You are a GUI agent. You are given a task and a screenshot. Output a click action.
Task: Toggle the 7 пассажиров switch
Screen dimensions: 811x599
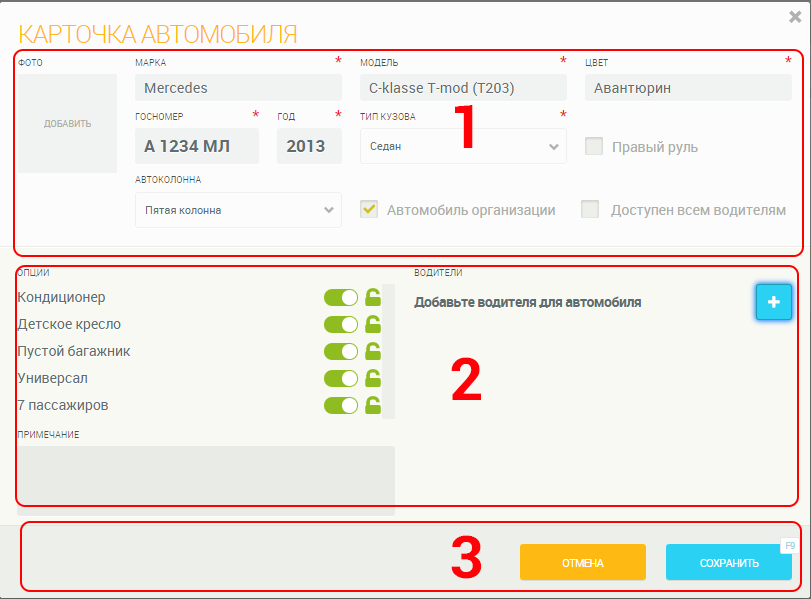341,405
